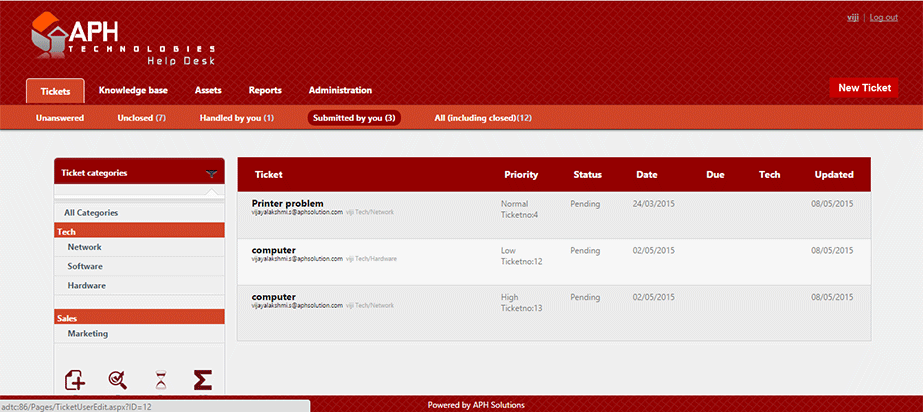Select the Hardware category
The height and width of the screenshot is (412, 923).
pyautogui.click(x=87, y=286)
